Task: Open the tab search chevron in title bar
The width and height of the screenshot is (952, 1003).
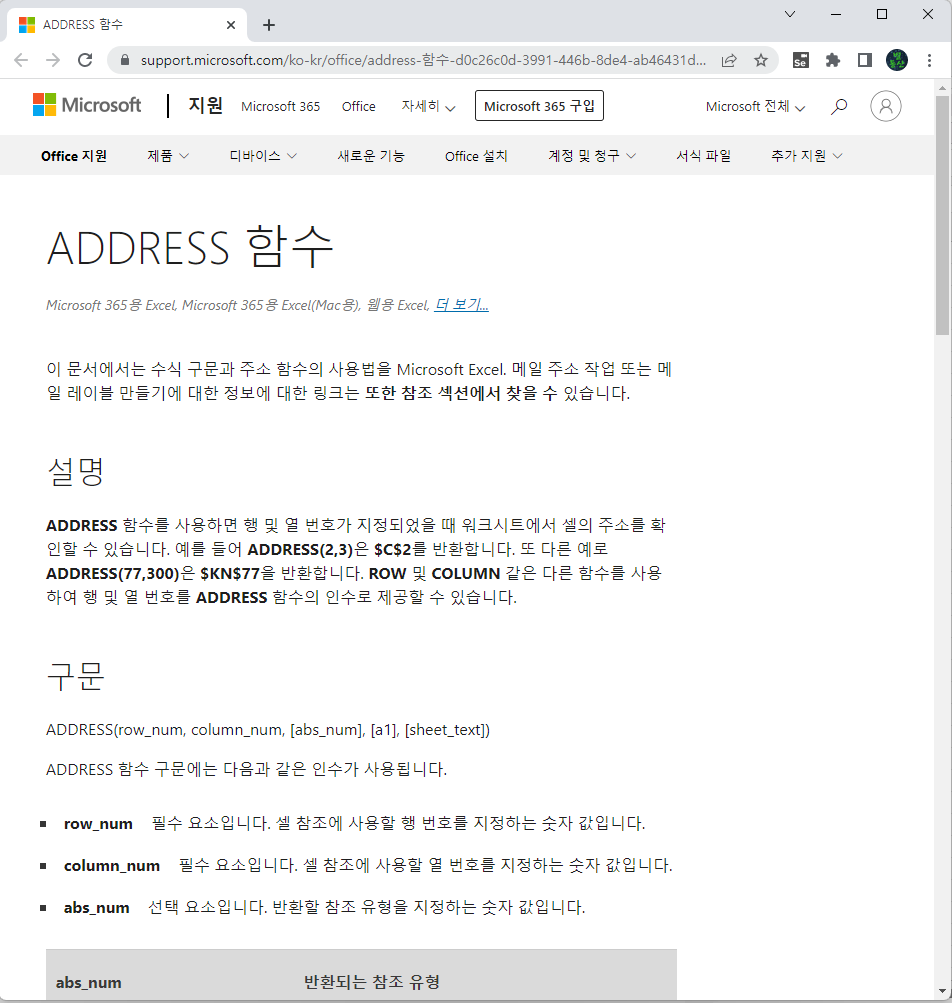Action: (790, 14)
